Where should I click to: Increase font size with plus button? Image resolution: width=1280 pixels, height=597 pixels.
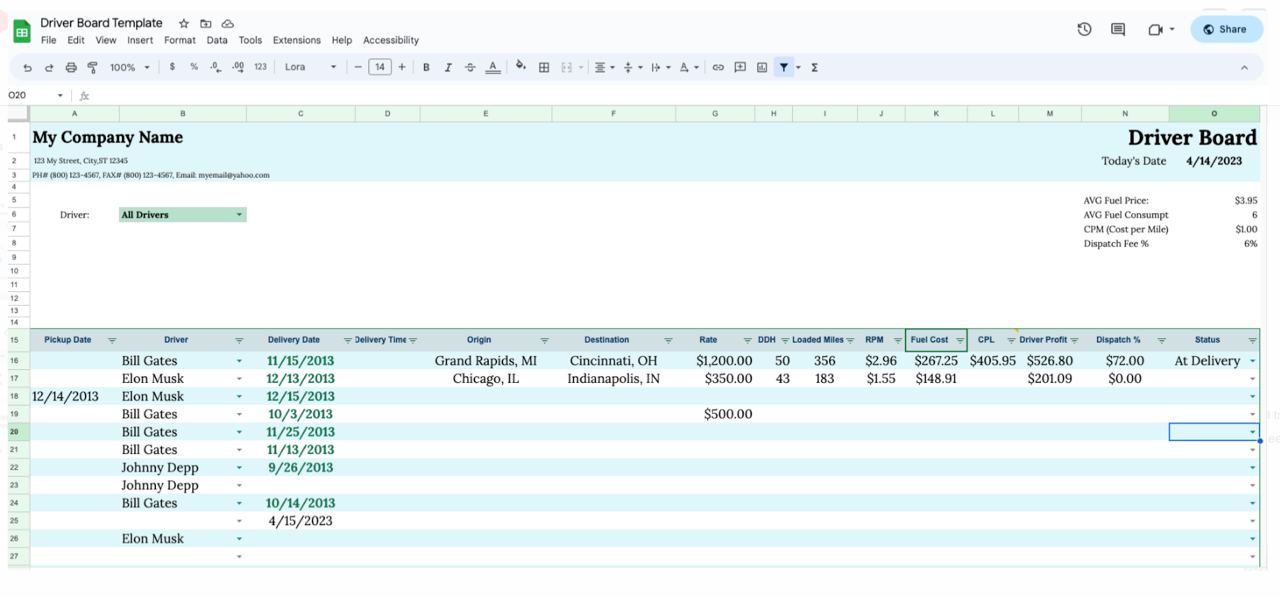(402, 67)
